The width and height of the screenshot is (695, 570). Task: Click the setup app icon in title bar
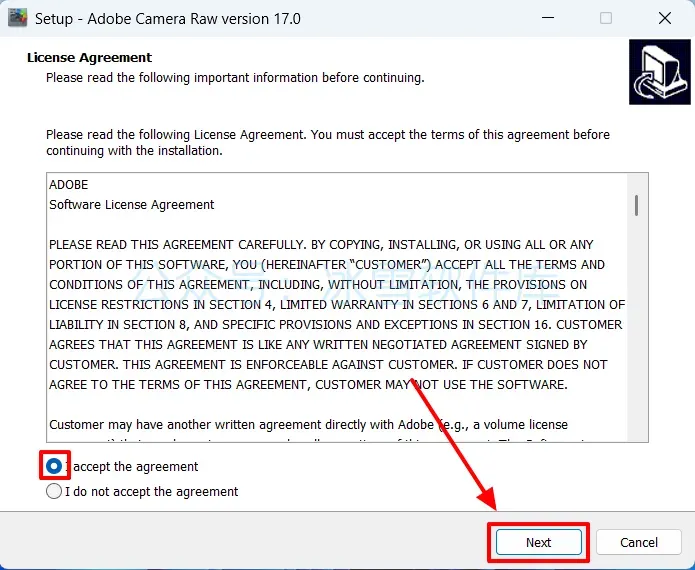click(18, 18)
